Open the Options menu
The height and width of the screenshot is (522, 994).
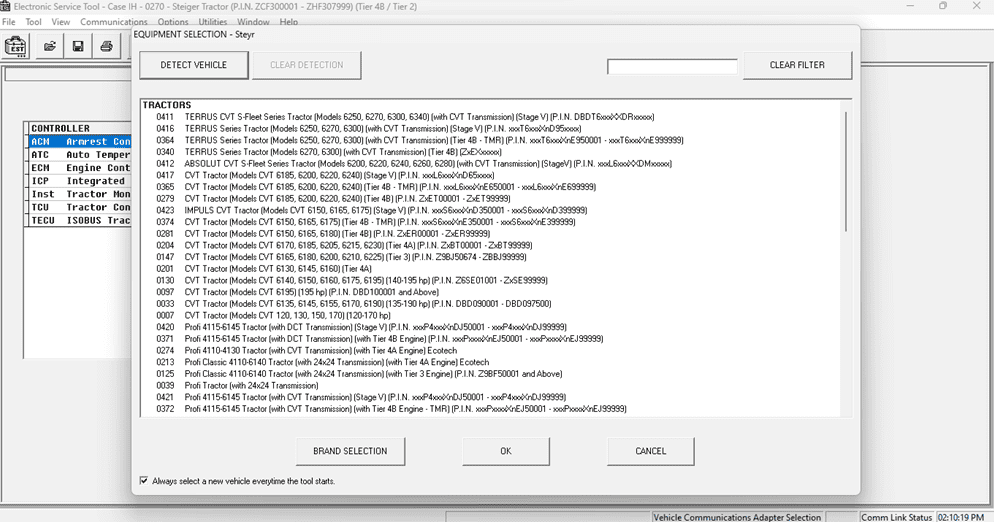click(173, 22)
